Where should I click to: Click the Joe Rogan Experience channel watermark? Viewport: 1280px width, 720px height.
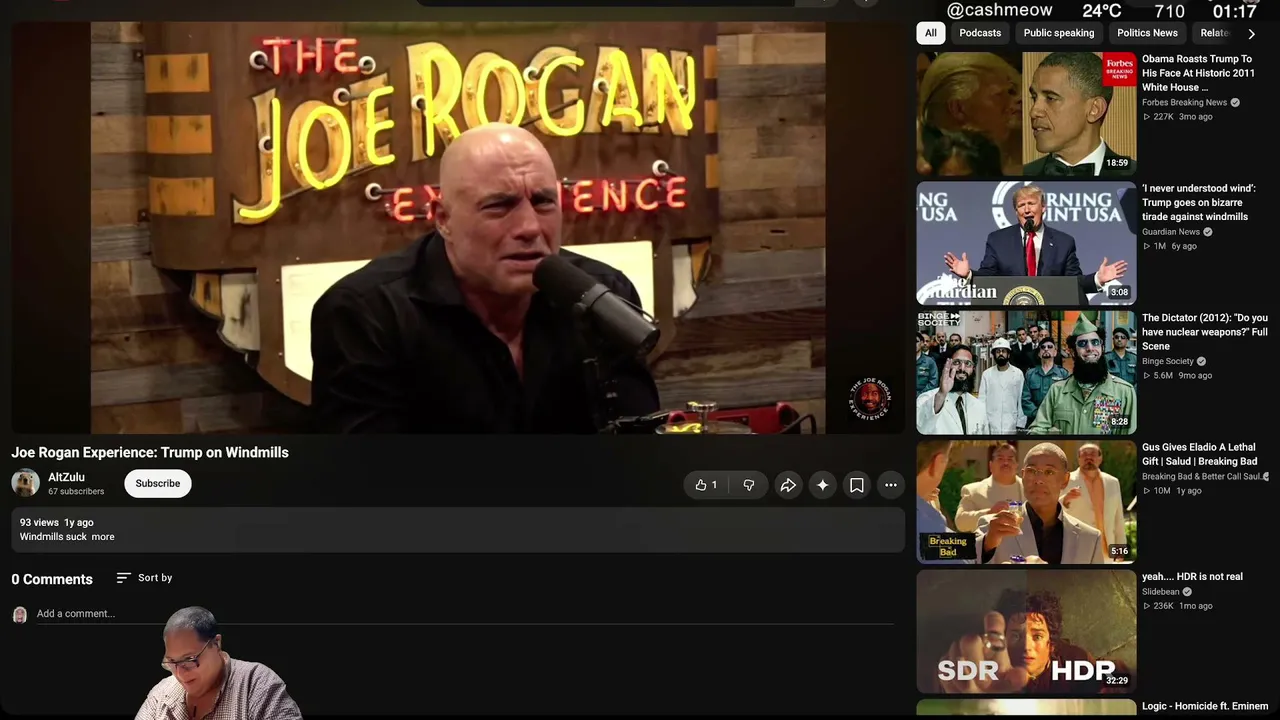coord(869,398)
